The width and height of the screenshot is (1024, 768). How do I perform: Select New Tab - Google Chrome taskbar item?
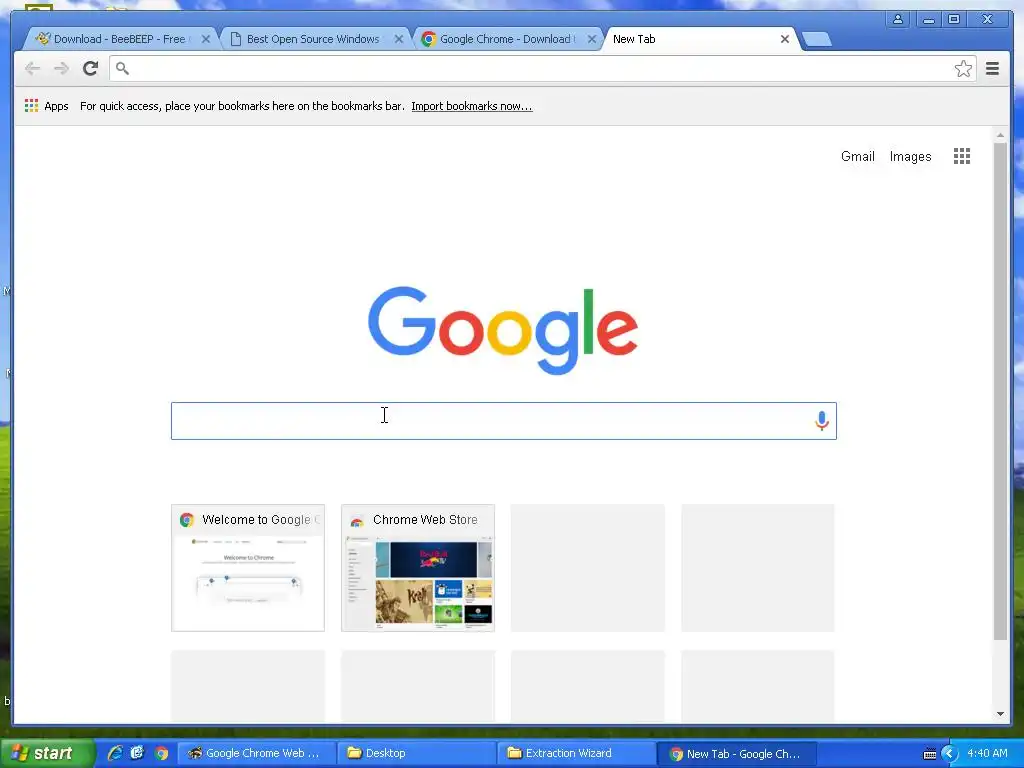coord(736,754)
